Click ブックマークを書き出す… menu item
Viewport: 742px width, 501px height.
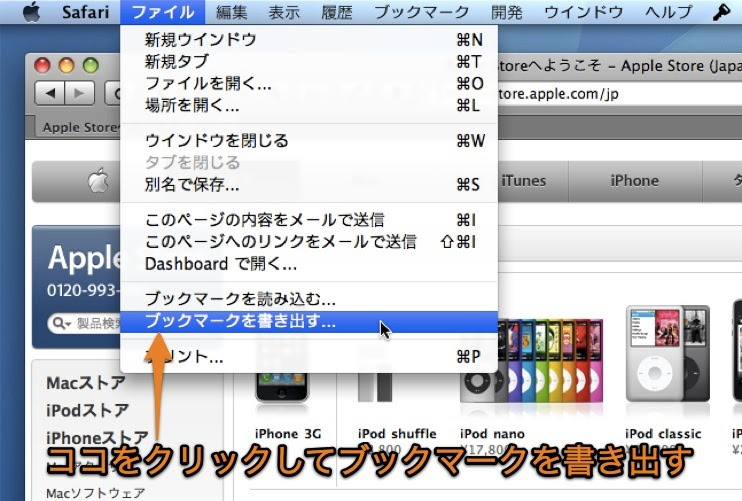coord(309,321)
